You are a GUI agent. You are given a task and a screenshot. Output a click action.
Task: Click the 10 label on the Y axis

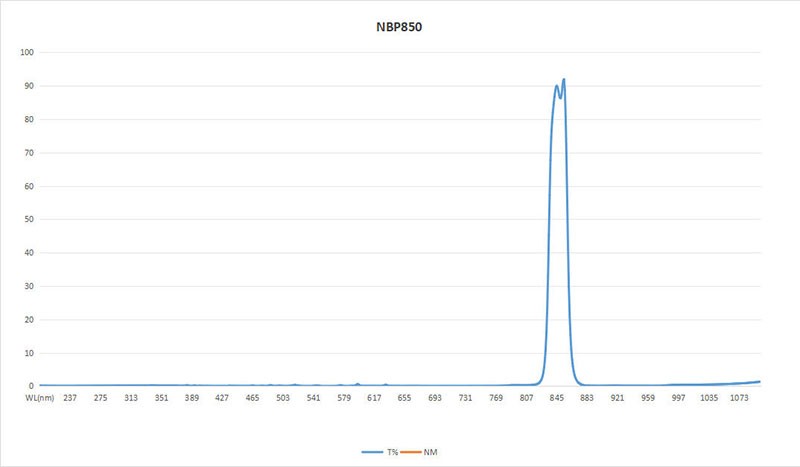(x=30, y=353)
